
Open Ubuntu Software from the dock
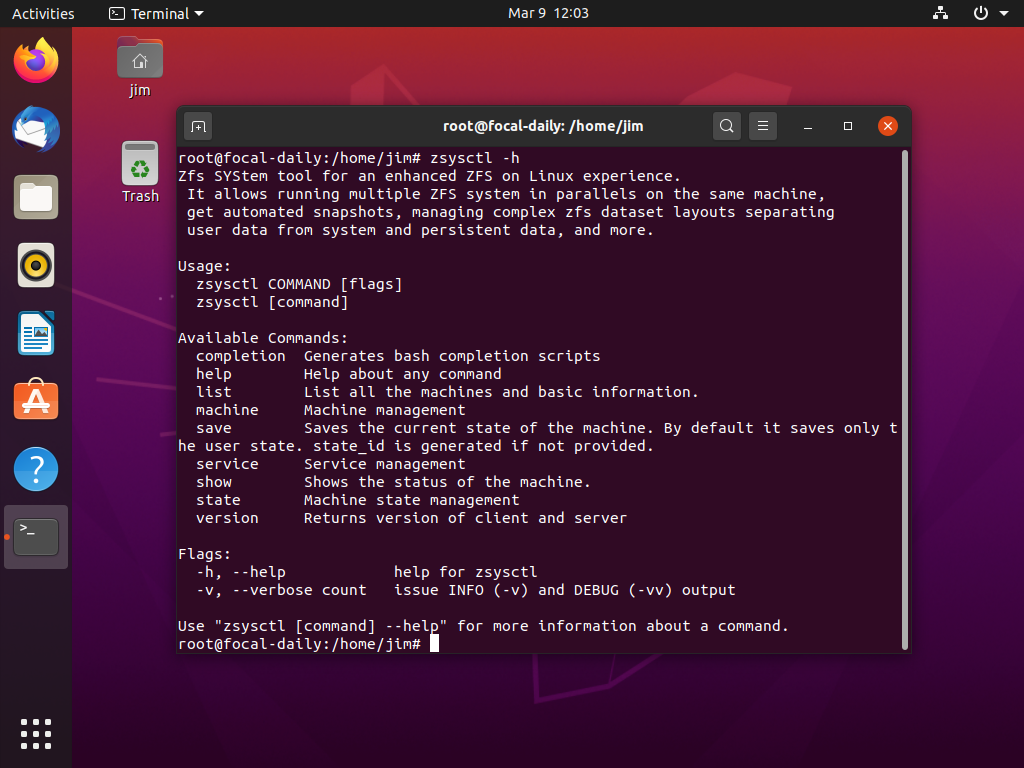point(35,400)
